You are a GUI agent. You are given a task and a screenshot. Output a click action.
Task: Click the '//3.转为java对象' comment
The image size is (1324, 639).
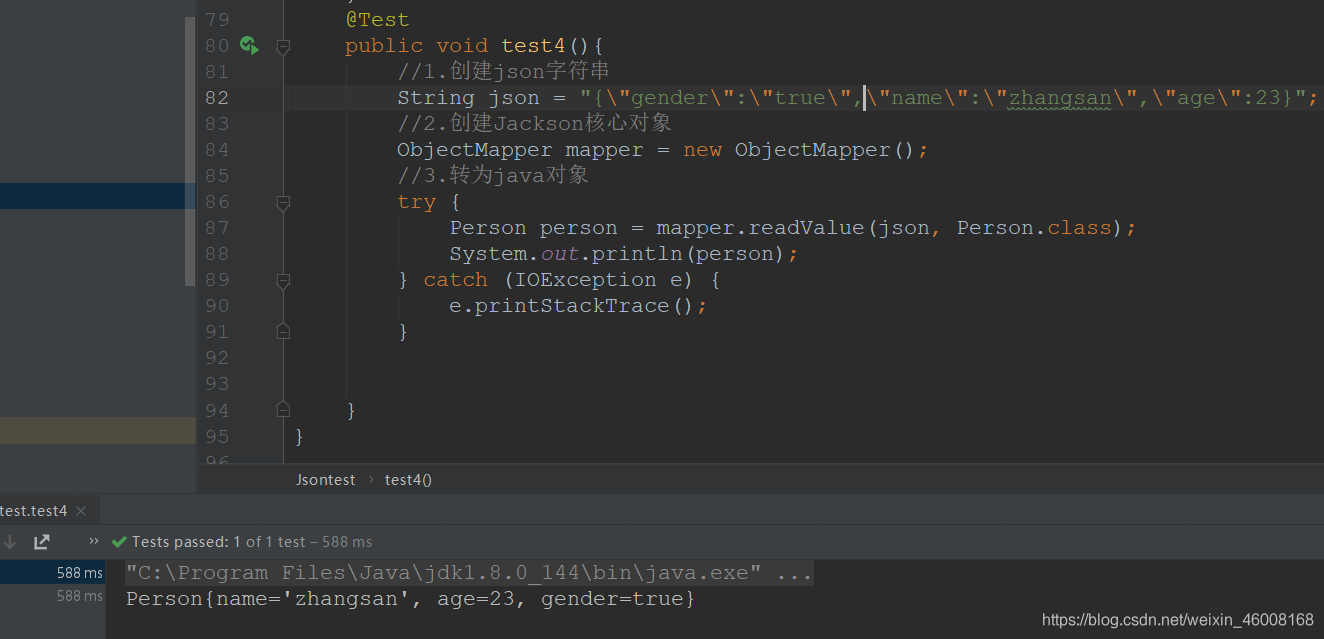pyautogui.click(x=493, y=175)
